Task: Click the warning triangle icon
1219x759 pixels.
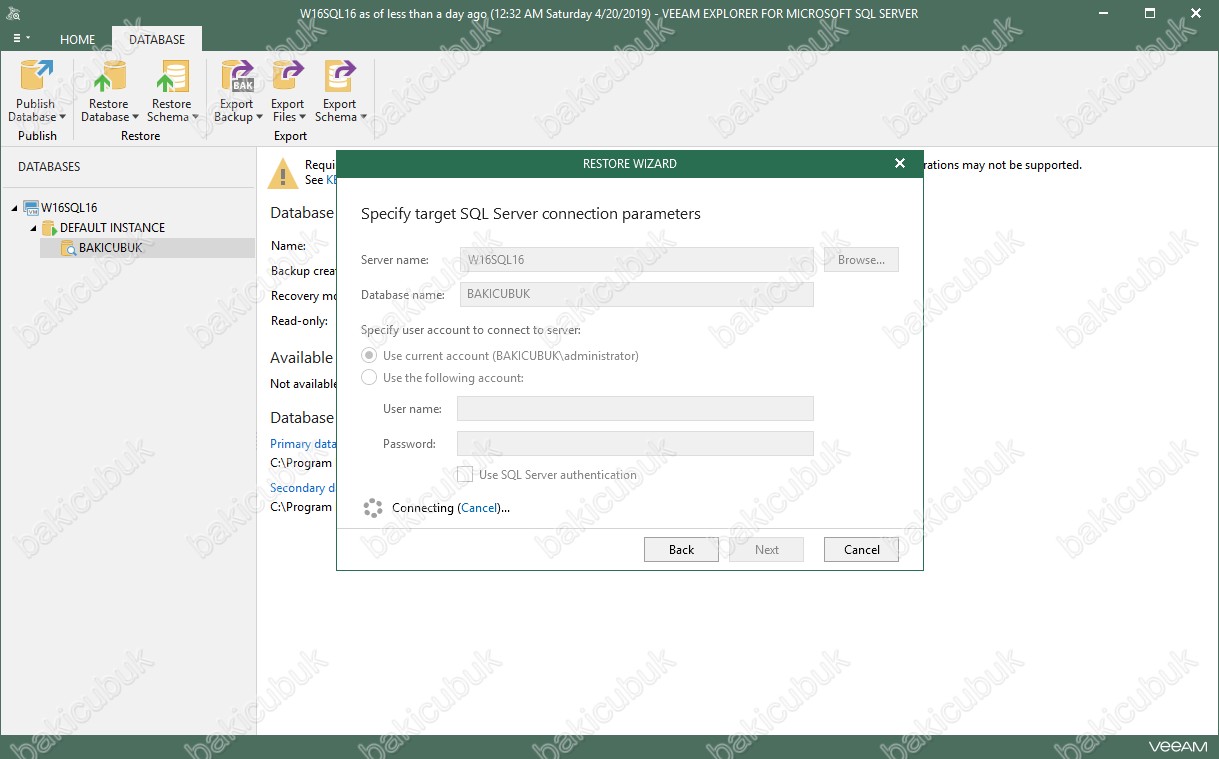Action: click(283, 173)
